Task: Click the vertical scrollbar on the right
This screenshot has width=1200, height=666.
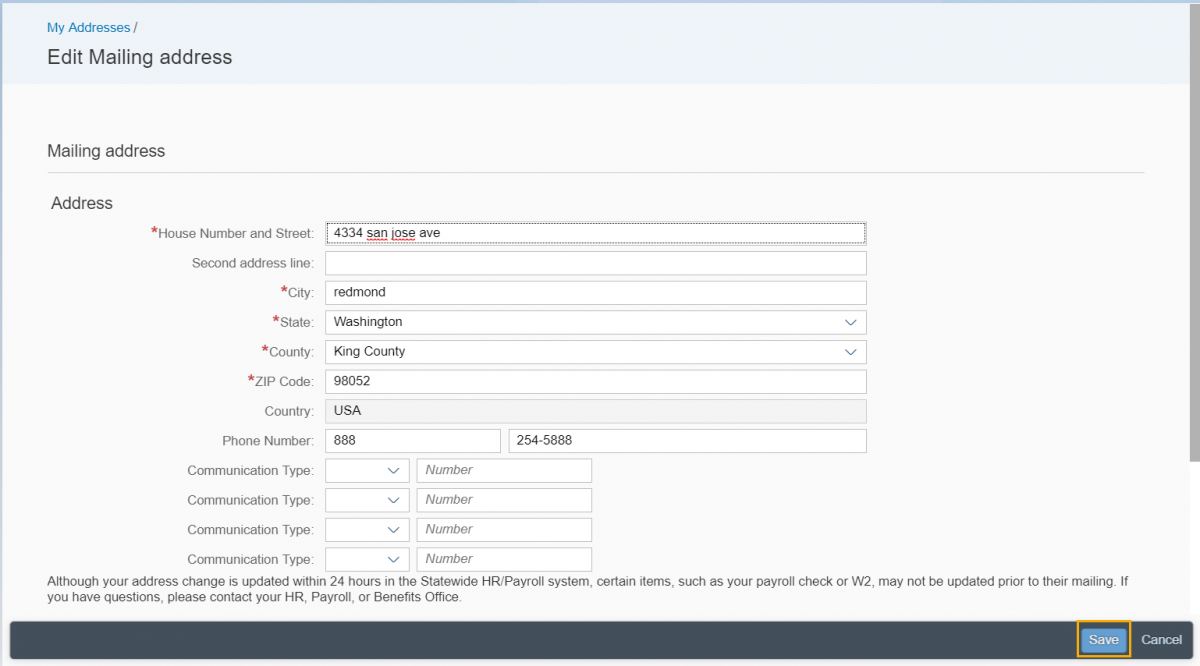Action: (x=1194, y=230)
